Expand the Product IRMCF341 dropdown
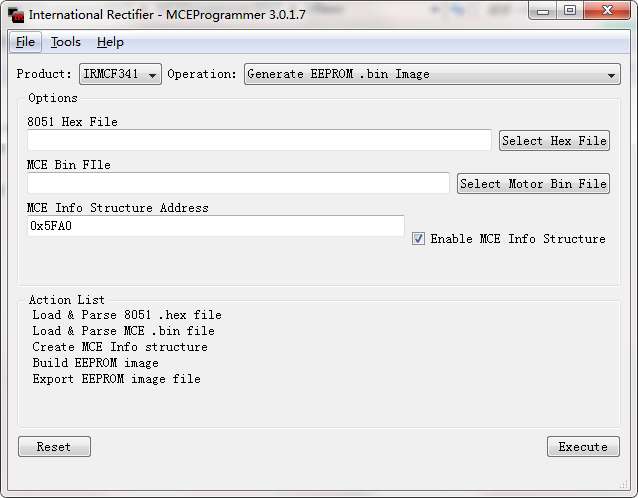 tap(120, 74)
